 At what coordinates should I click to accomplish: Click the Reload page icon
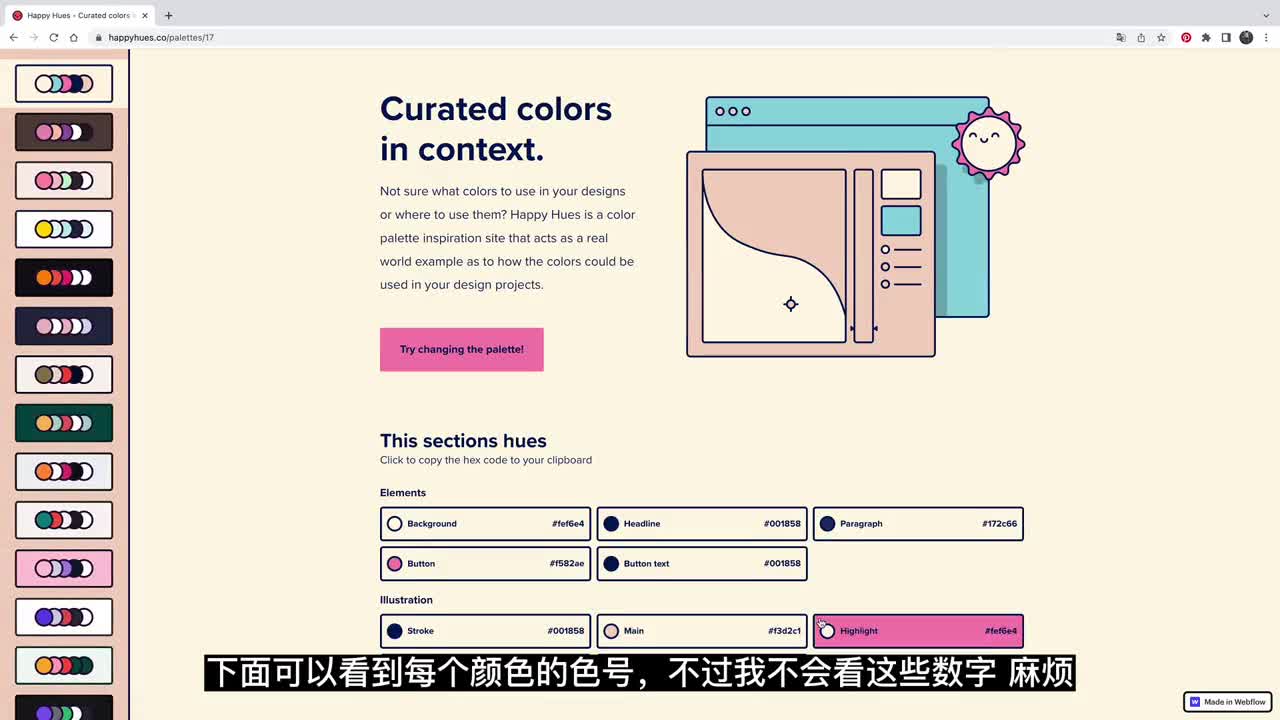pyautogui.click(x=53, y=37)
